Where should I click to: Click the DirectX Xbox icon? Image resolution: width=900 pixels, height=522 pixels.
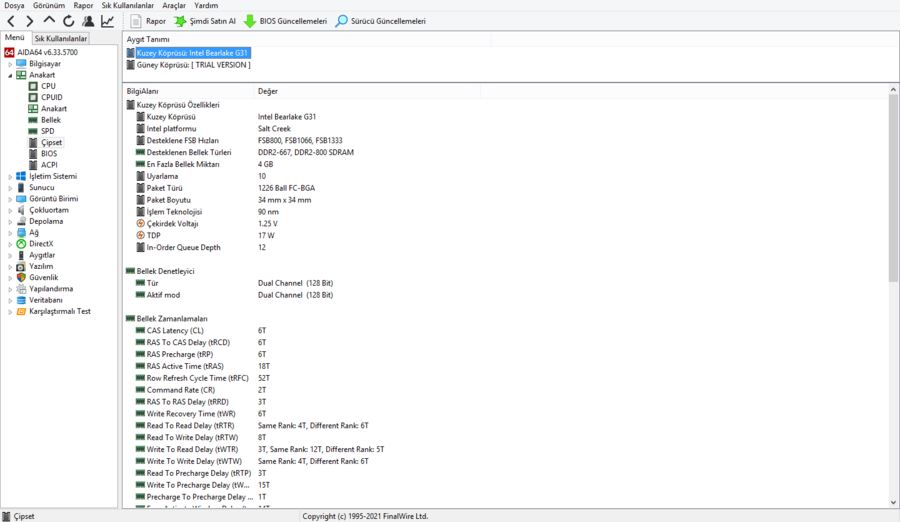(x=21, y=244)
